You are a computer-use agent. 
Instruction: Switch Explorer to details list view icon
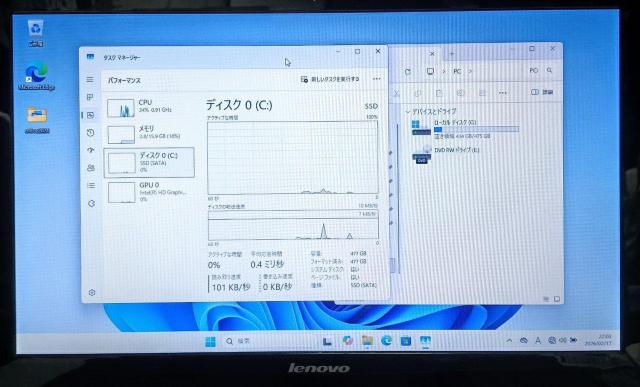point(546,299)
